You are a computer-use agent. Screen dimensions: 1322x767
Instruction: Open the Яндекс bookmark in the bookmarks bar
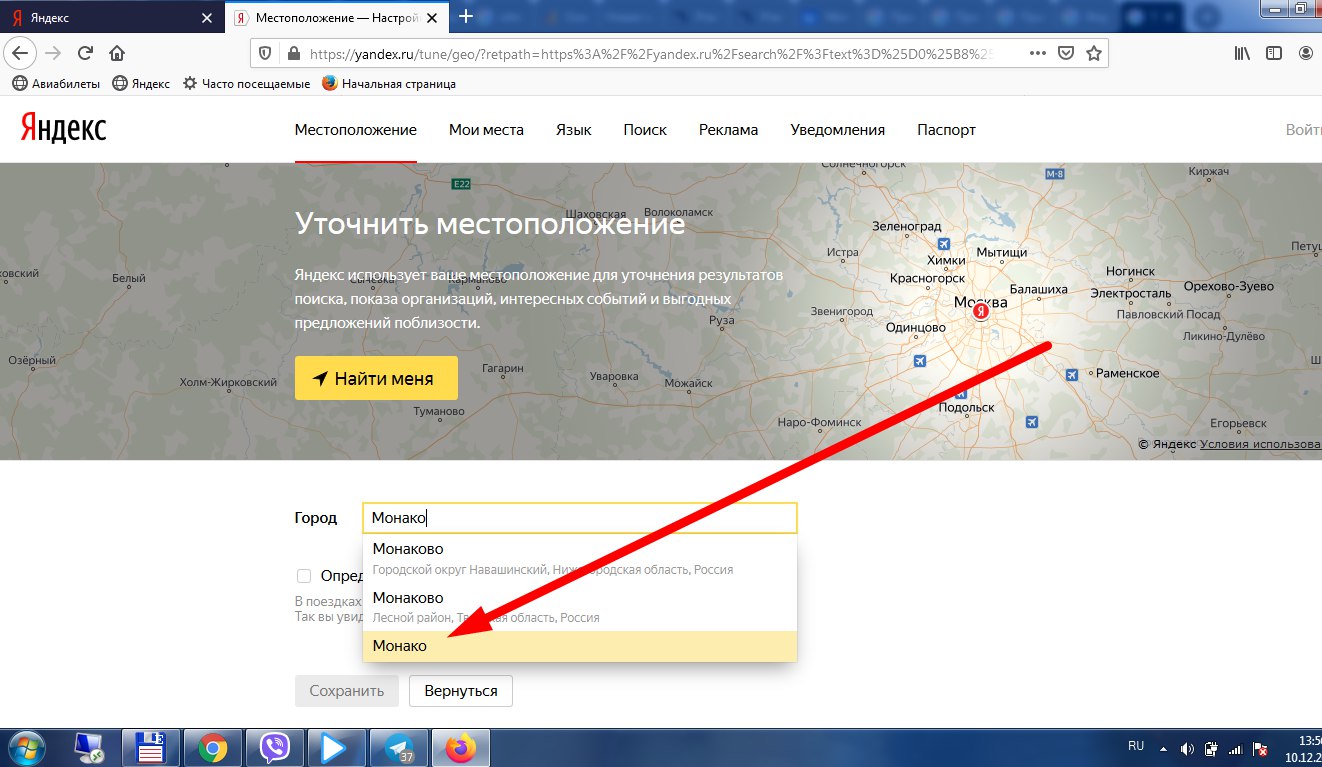(141, 84)
